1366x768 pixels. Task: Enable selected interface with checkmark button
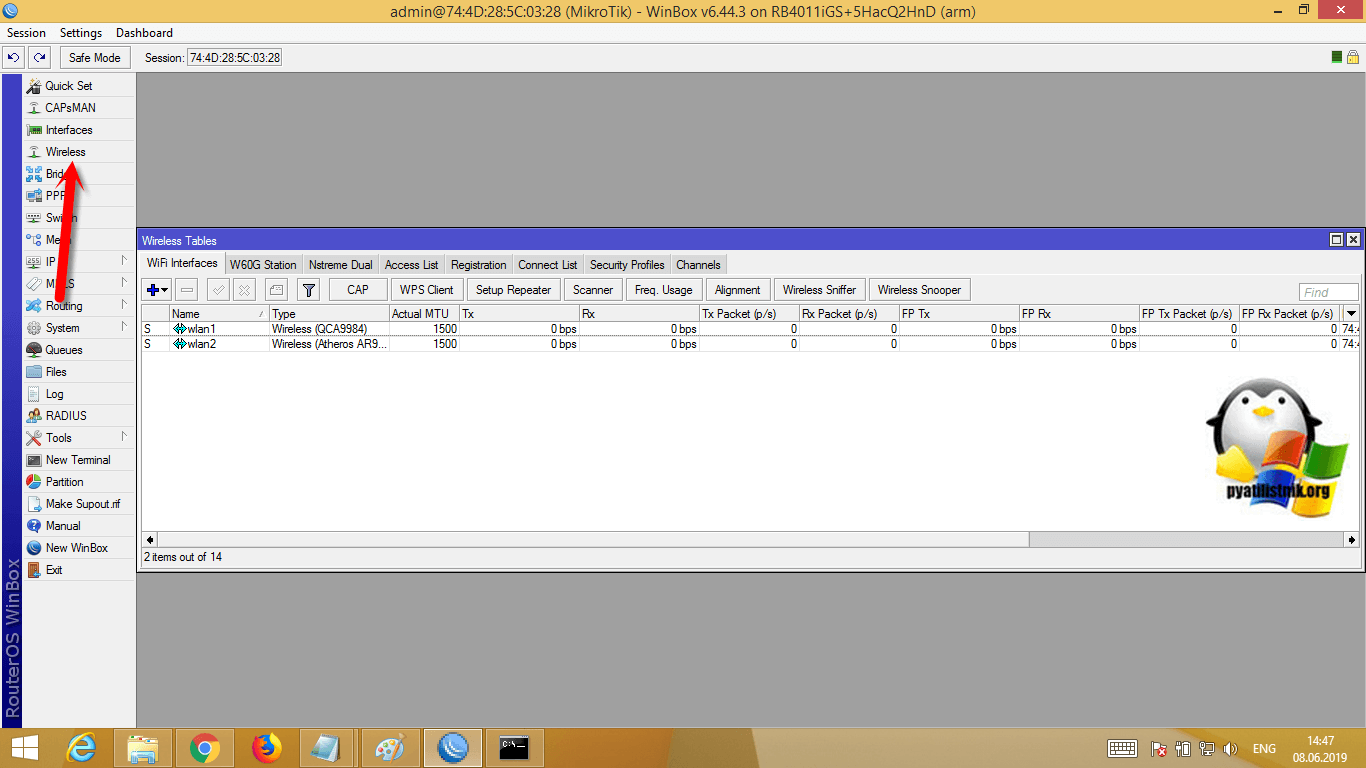click(218, 290)
